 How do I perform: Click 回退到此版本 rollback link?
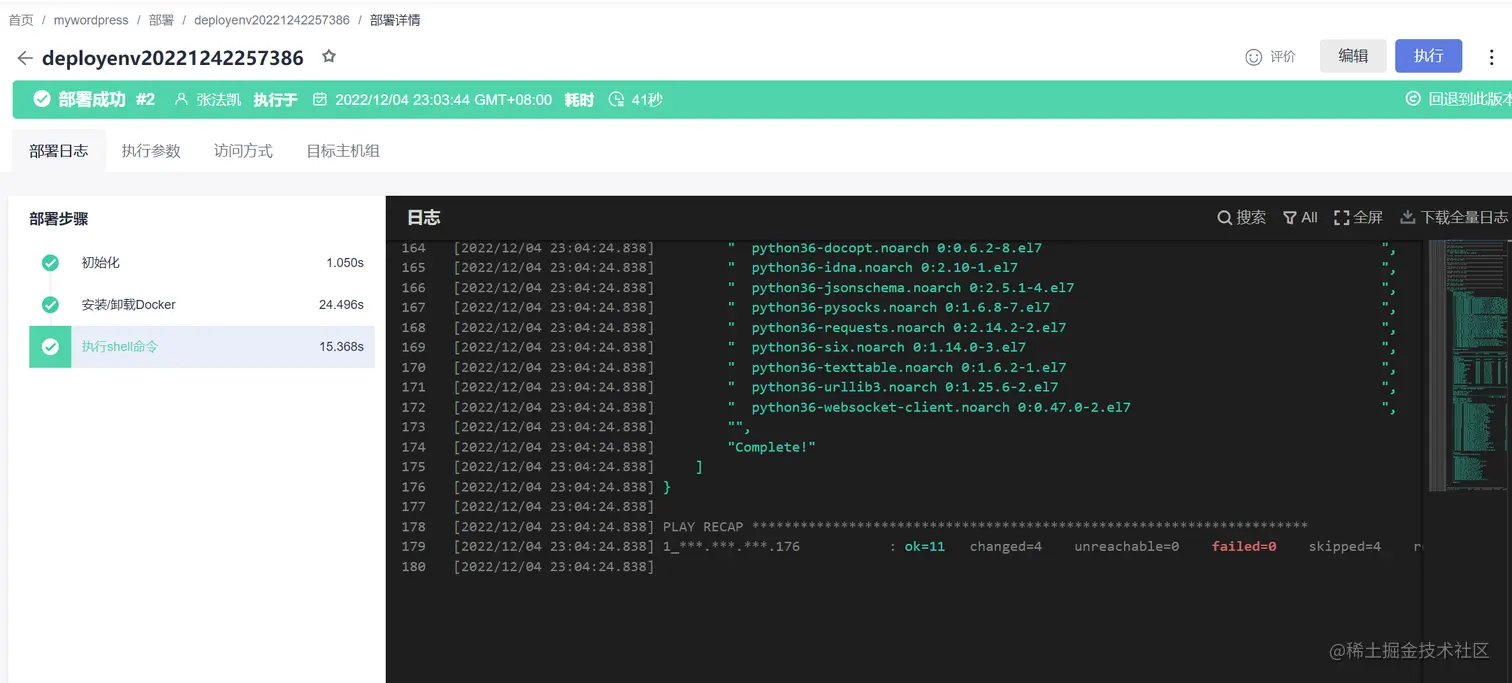coord(1470,99)
